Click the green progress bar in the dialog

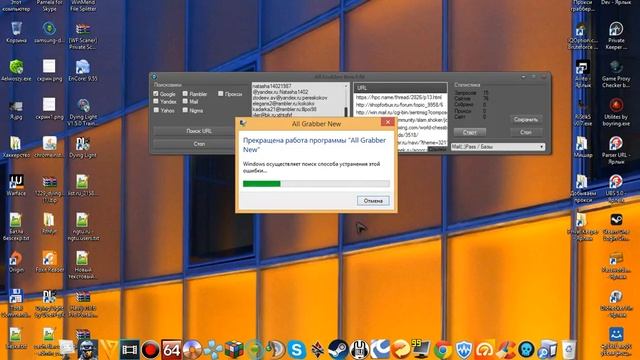[x=262, y=184]
